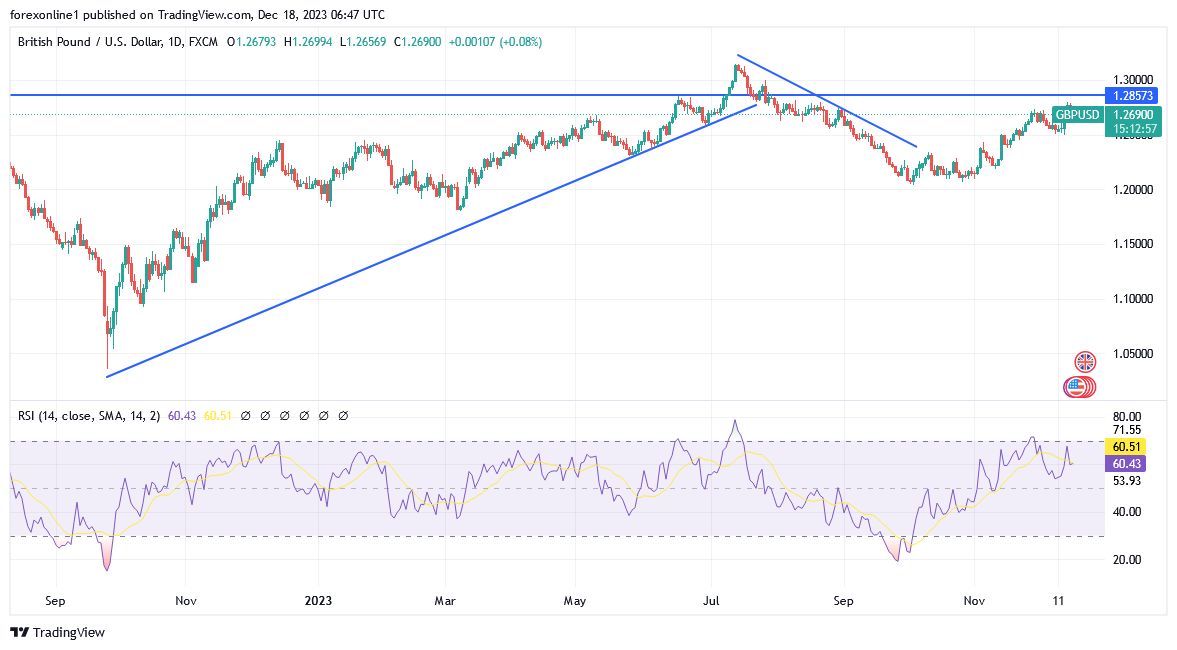
Task: Click the FXCM exchange label in the legend
Action: tap(202, 41)
